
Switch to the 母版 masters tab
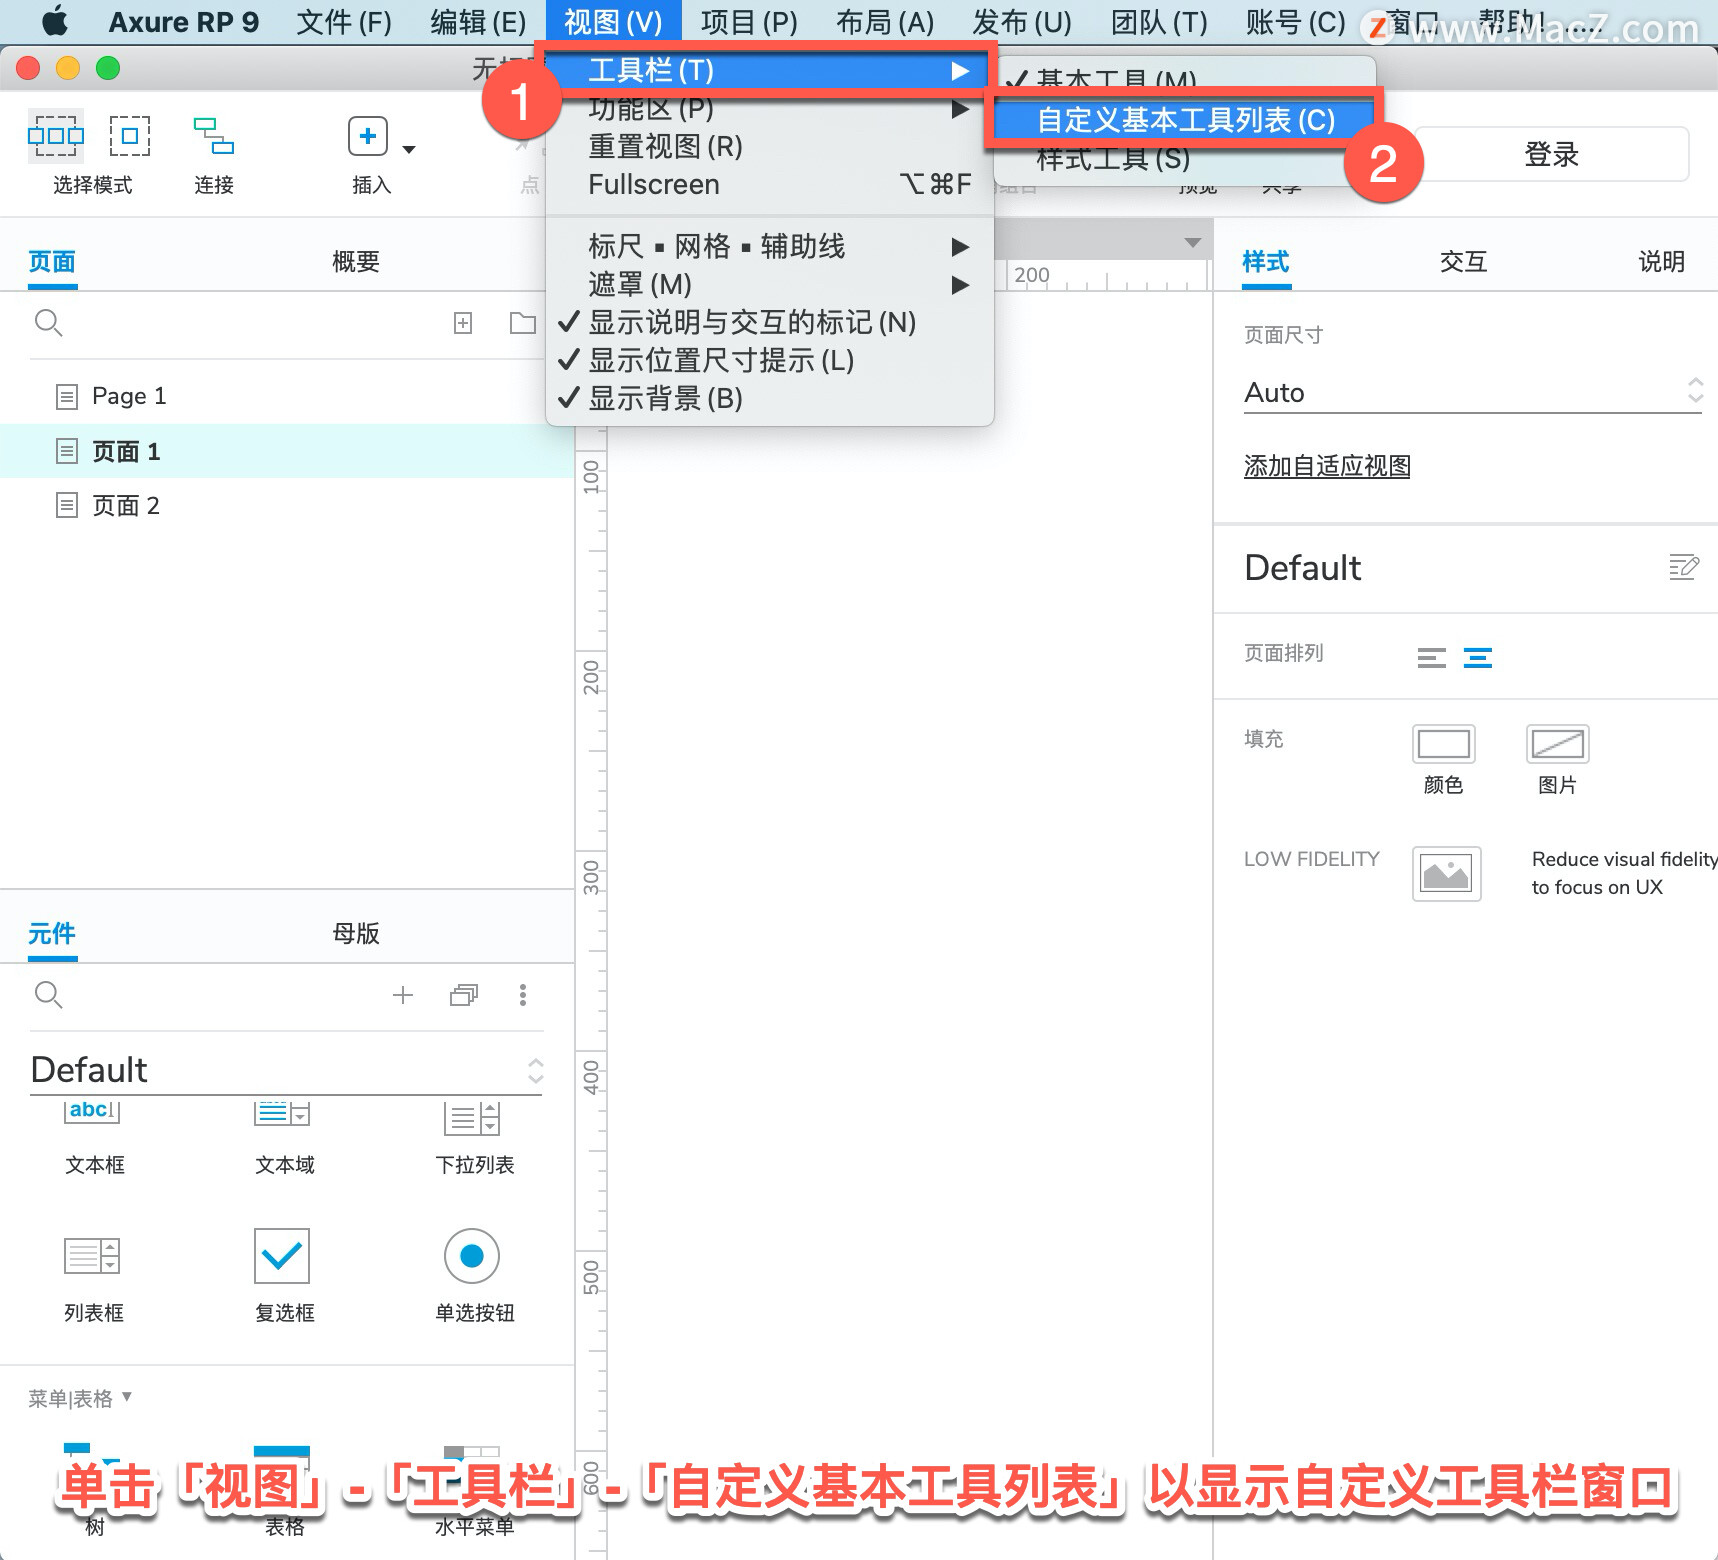356,934
